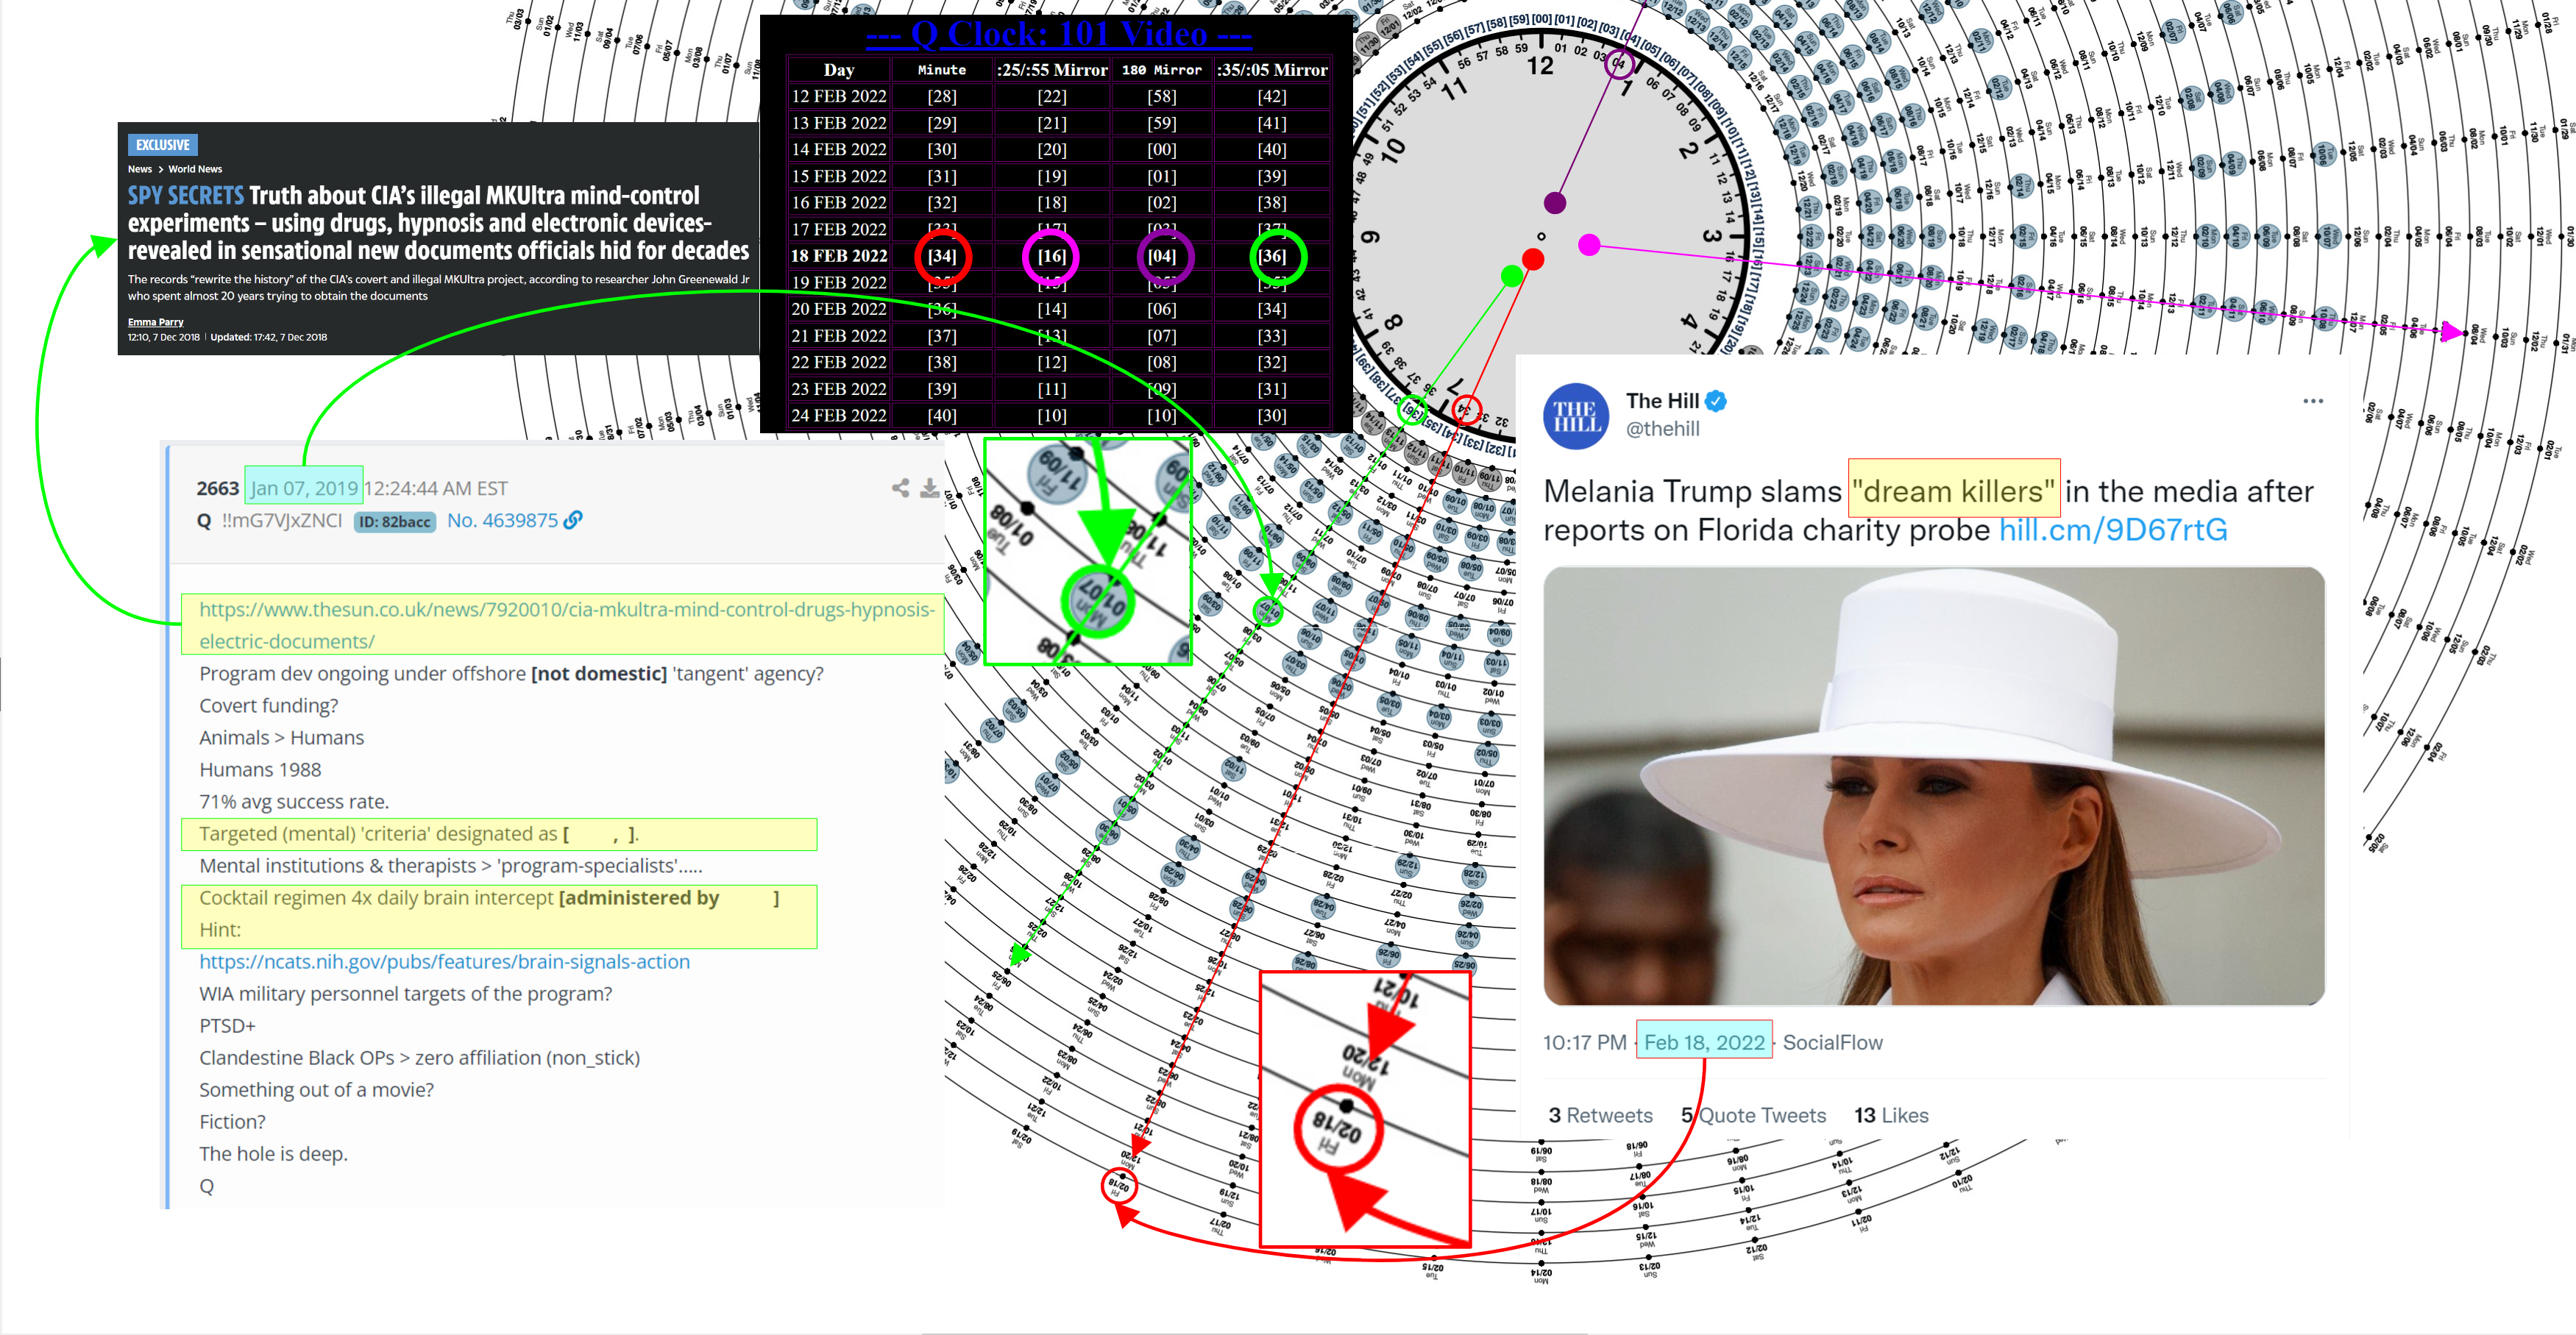This screenshot has width=2576, height=1335.
Task: Click the download icon on post 2663
Action: point(929,488)
